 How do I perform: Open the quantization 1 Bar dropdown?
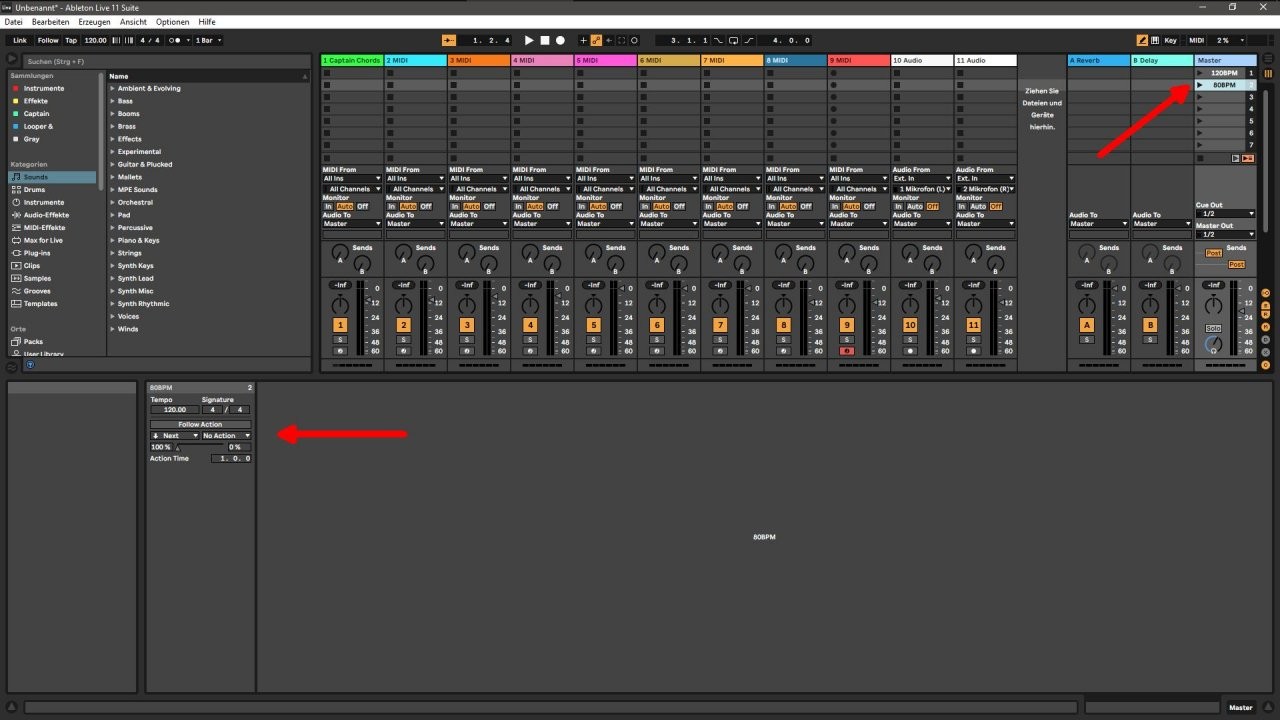coord(208,40)
